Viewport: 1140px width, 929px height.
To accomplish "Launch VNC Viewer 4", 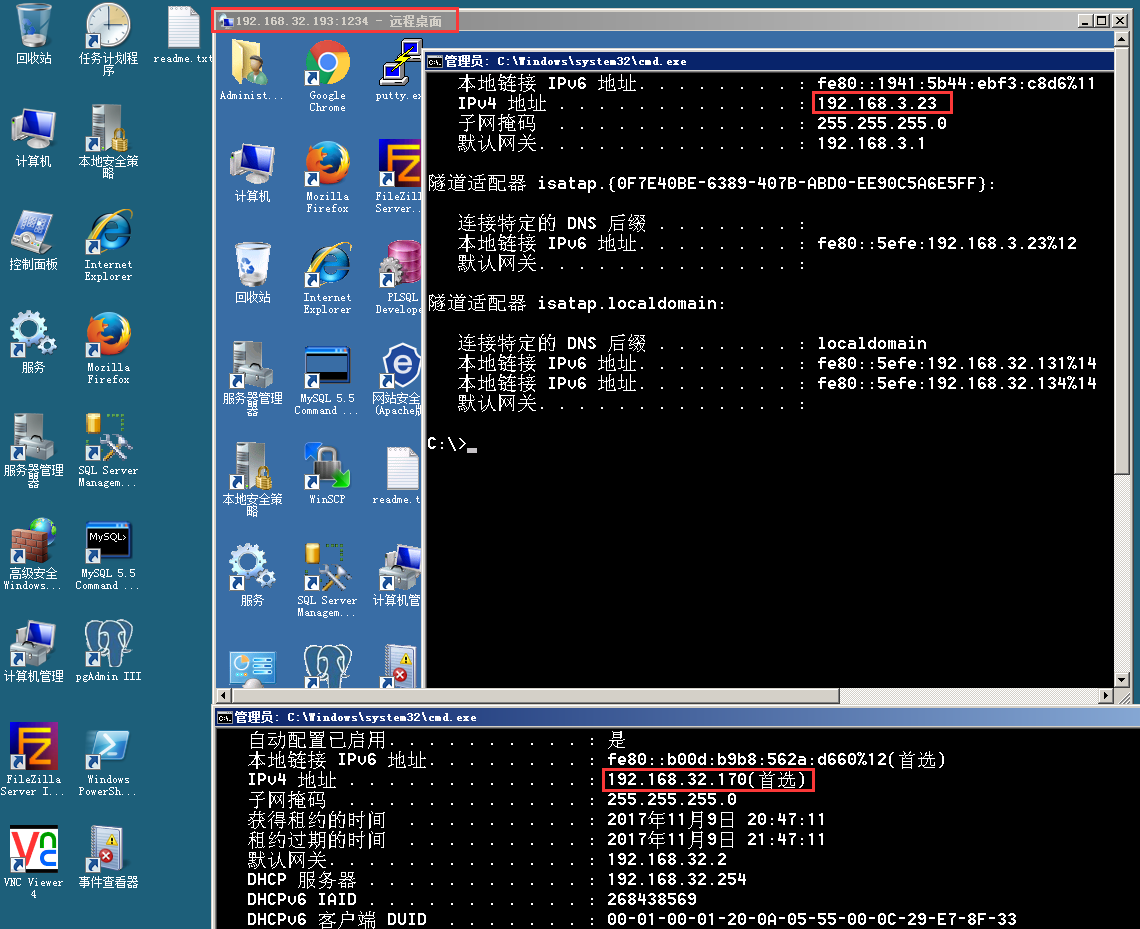I will click(x=33, y=863).
